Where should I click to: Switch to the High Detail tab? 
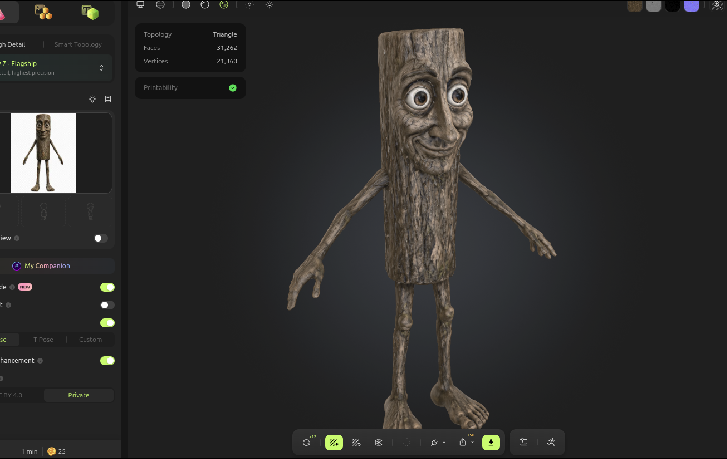(x=13, y=45)
